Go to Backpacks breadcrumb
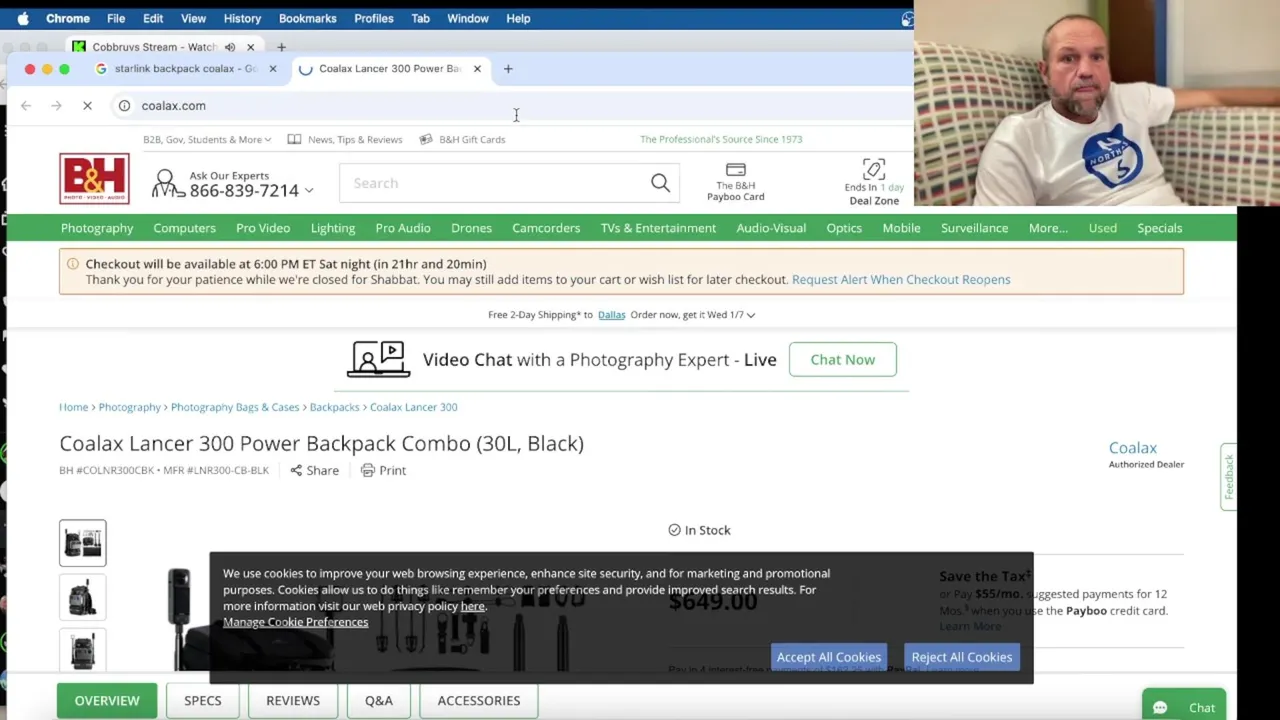The height and width of the screenshot is (720, 1280). click(334, 407)
